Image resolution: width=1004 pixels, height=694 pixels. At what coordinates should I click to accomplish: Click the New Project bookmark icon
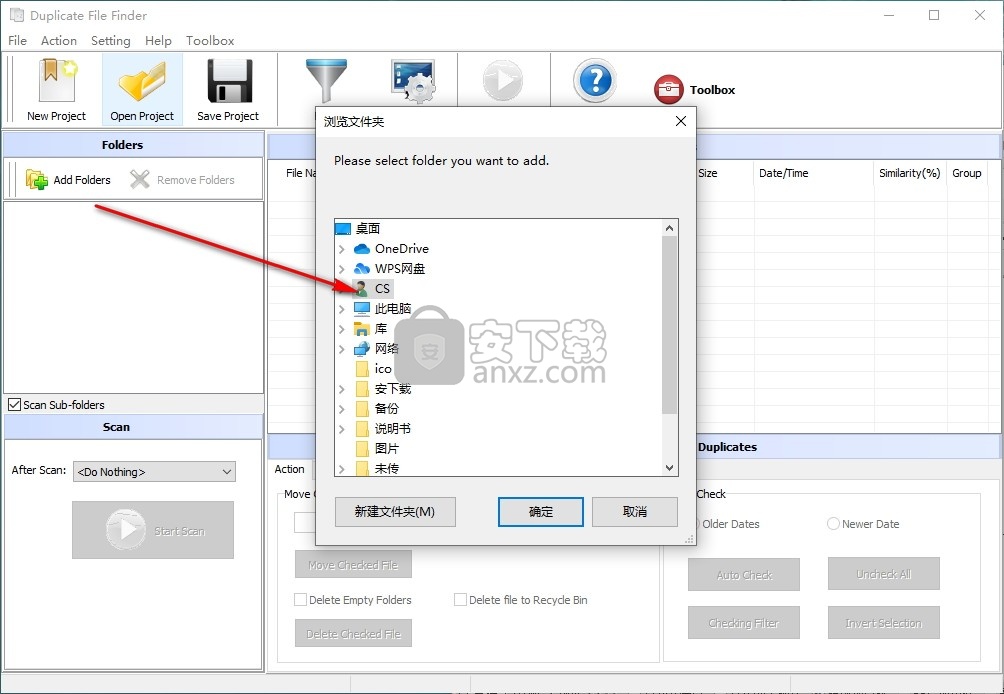tap(58, 80)
